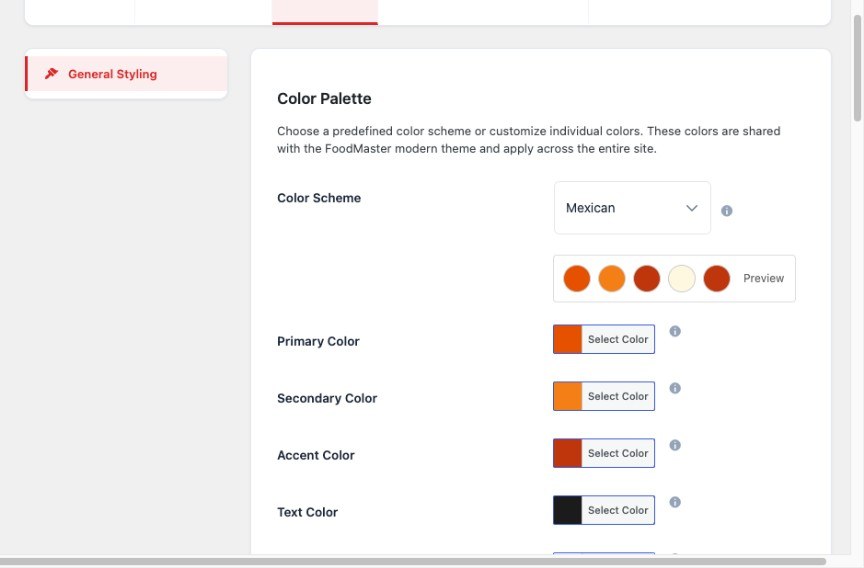
Task: Click the Color Palette heading
Action: pos(324,99)
